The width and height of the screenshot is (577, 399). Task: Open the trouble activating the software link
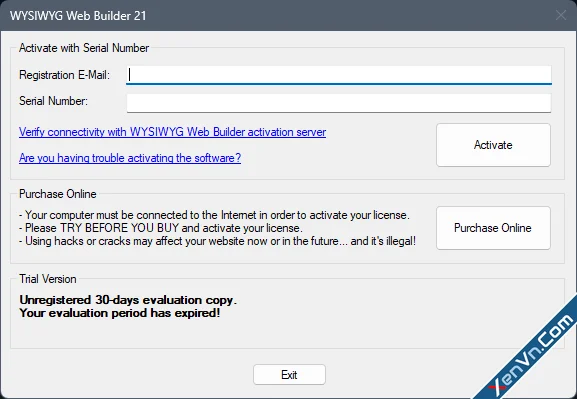pyautogui.click(x=130, y=158)
